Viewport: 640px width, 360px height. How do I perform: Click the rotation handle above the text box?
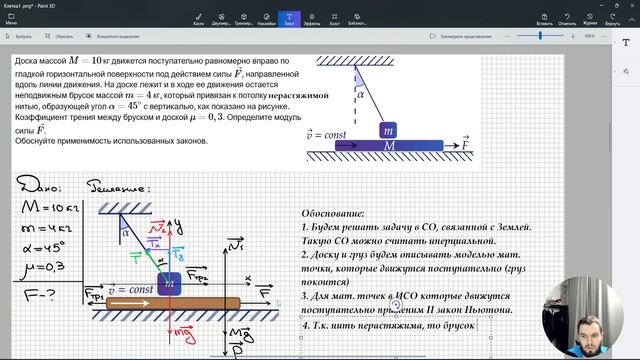coord(396,304)
